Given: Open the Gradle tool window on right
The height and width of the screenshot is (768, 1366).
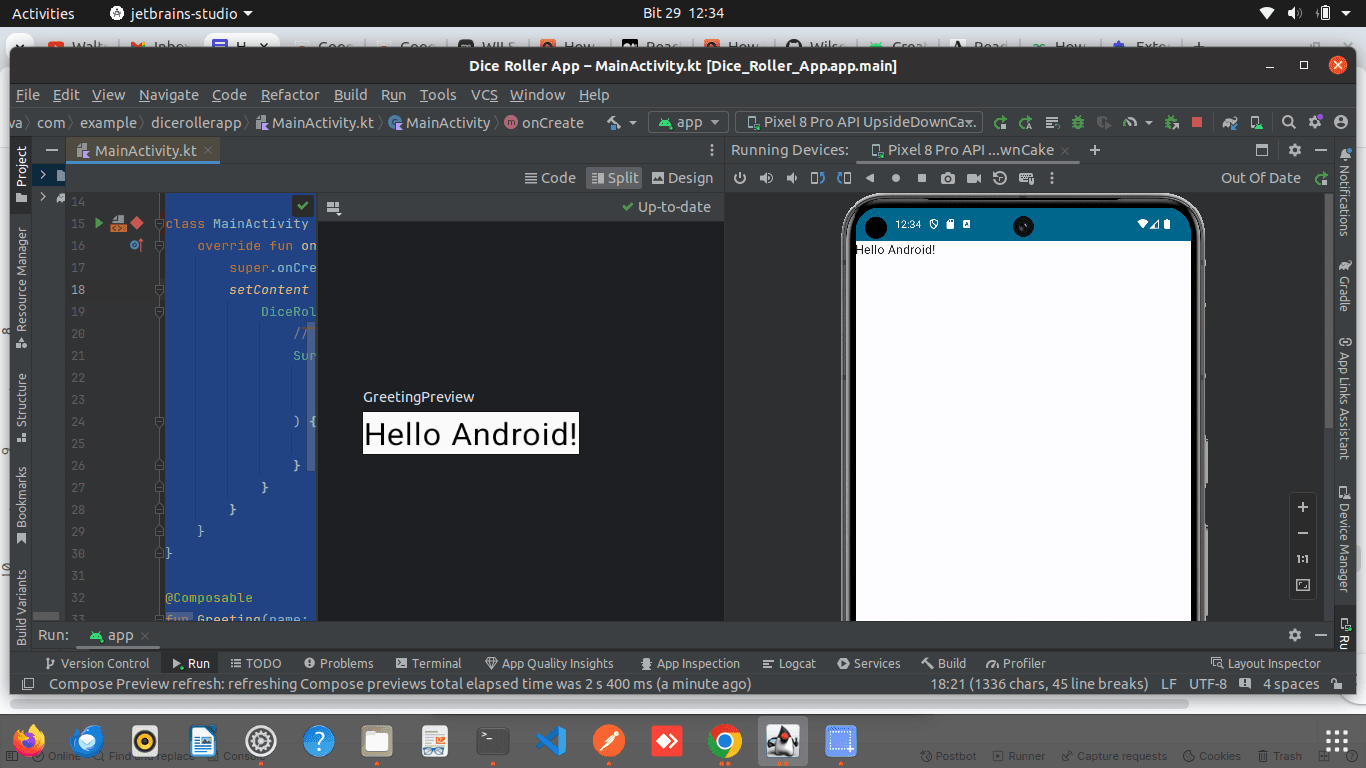Looking at the screenshot, I should pyautogui.click(x=1345, y=285).
